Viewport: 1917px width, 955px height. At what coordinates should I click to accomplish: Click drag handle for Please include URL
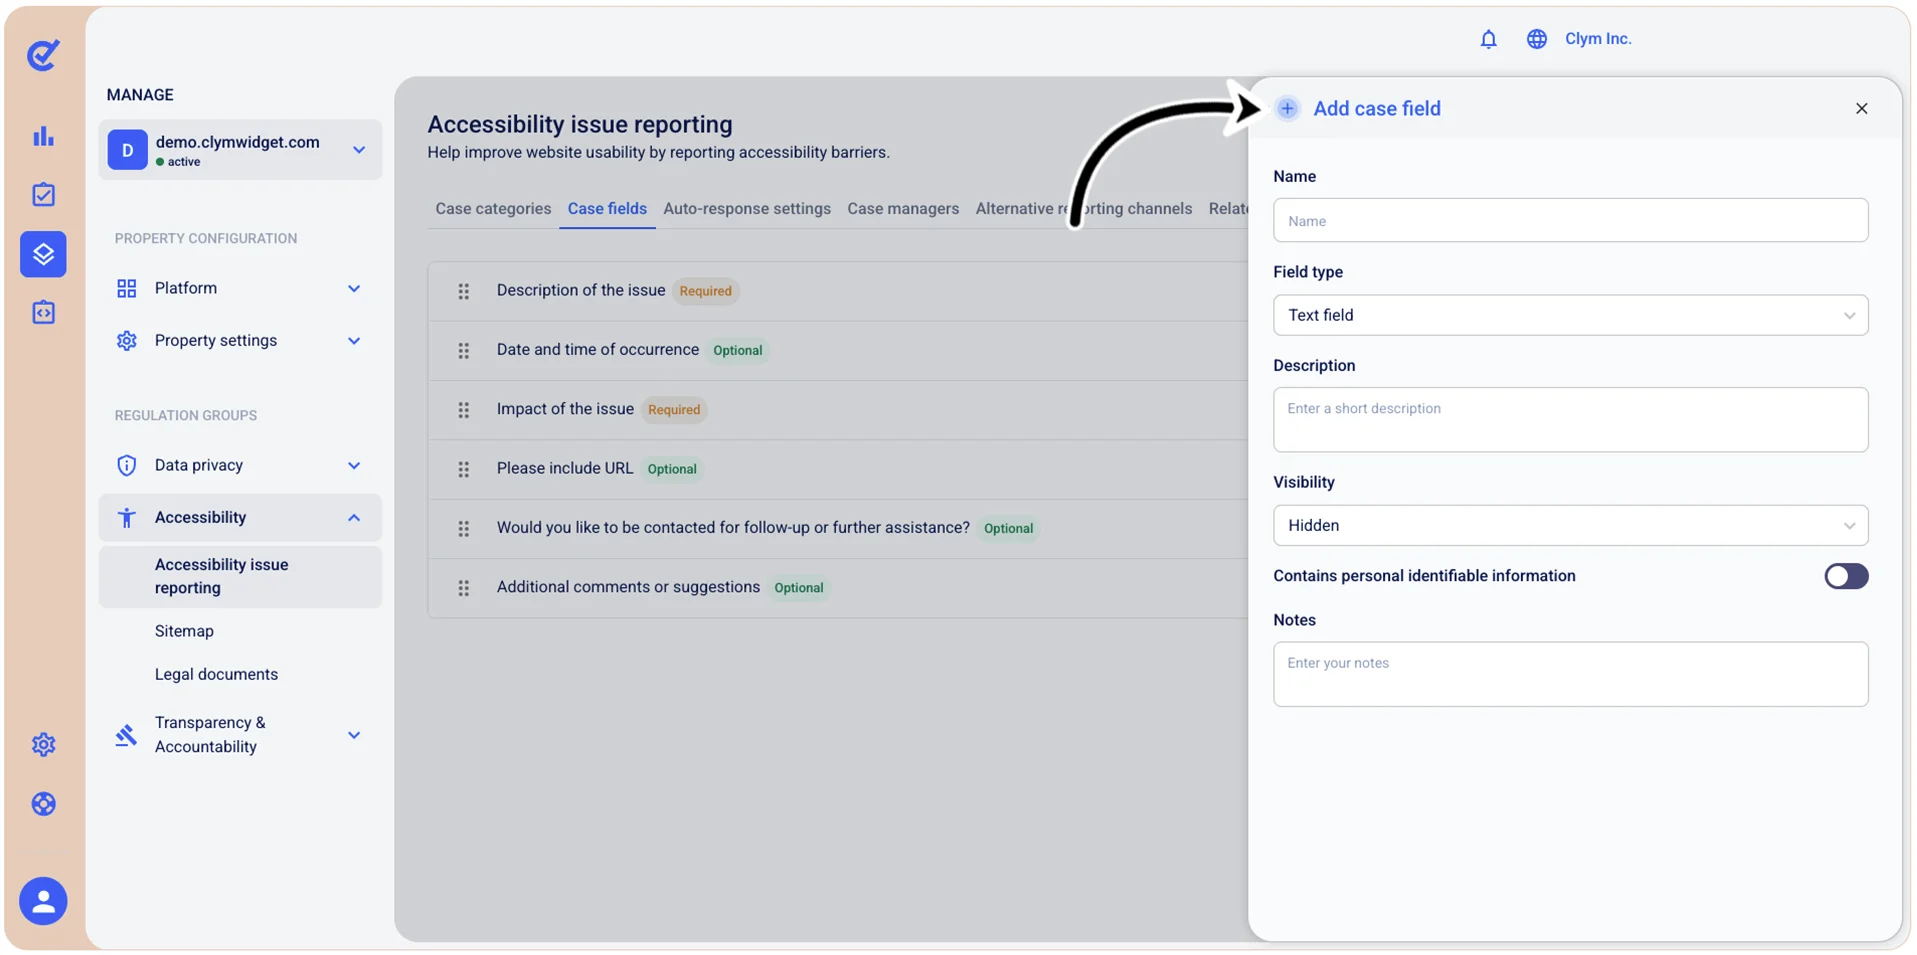pyautogui.click(x=464, y=469)
